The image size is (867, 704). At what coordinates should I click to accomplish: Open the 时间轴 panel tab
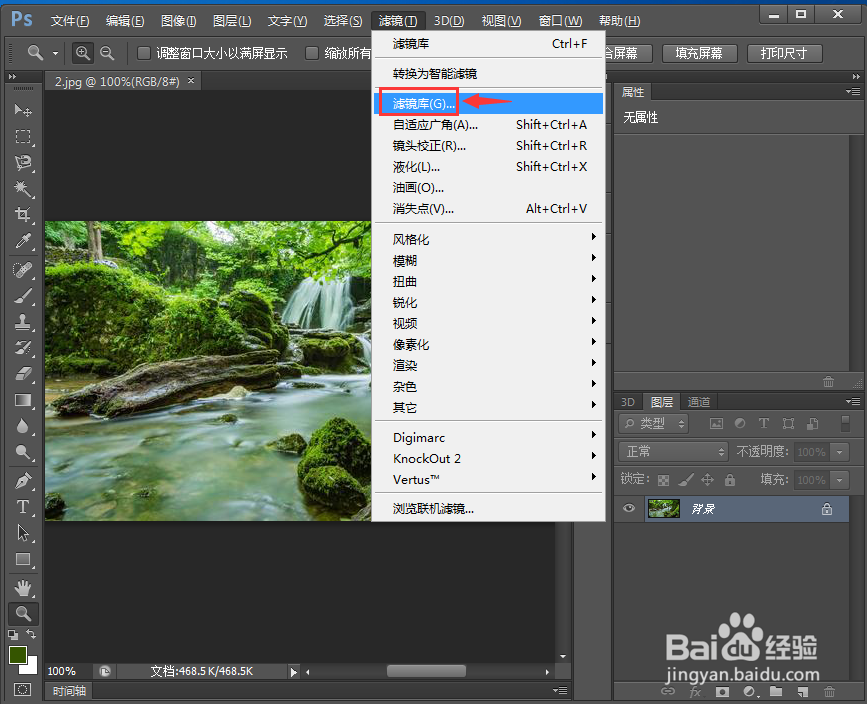pos(69,691)
